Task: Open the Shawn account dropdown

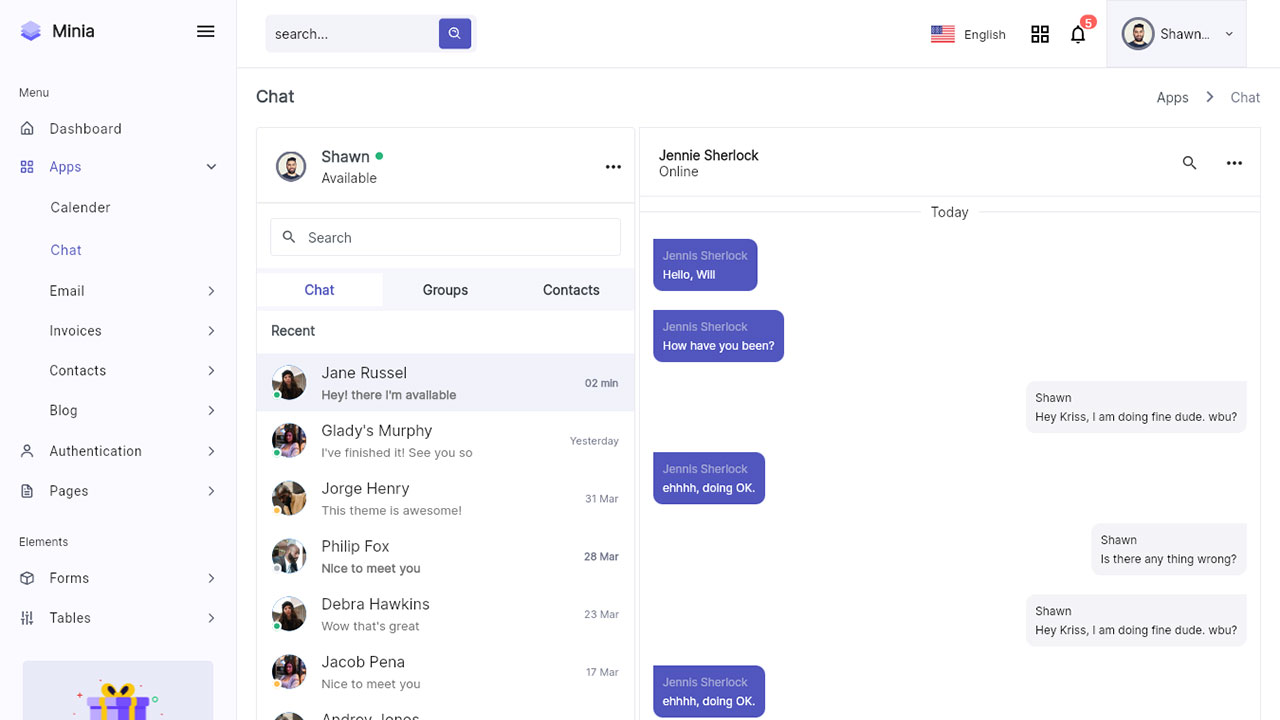Action: (1177, 33)
